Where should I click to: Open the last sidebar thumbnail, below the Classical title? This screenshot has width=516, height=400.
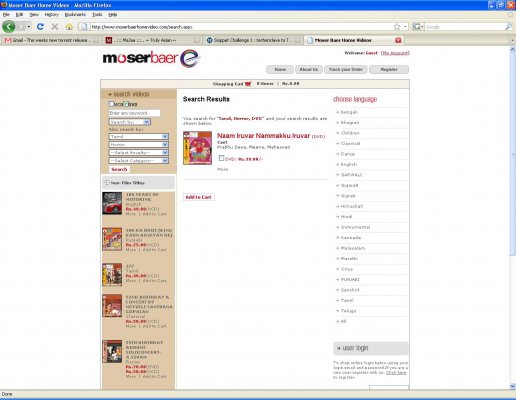point(112,351)
